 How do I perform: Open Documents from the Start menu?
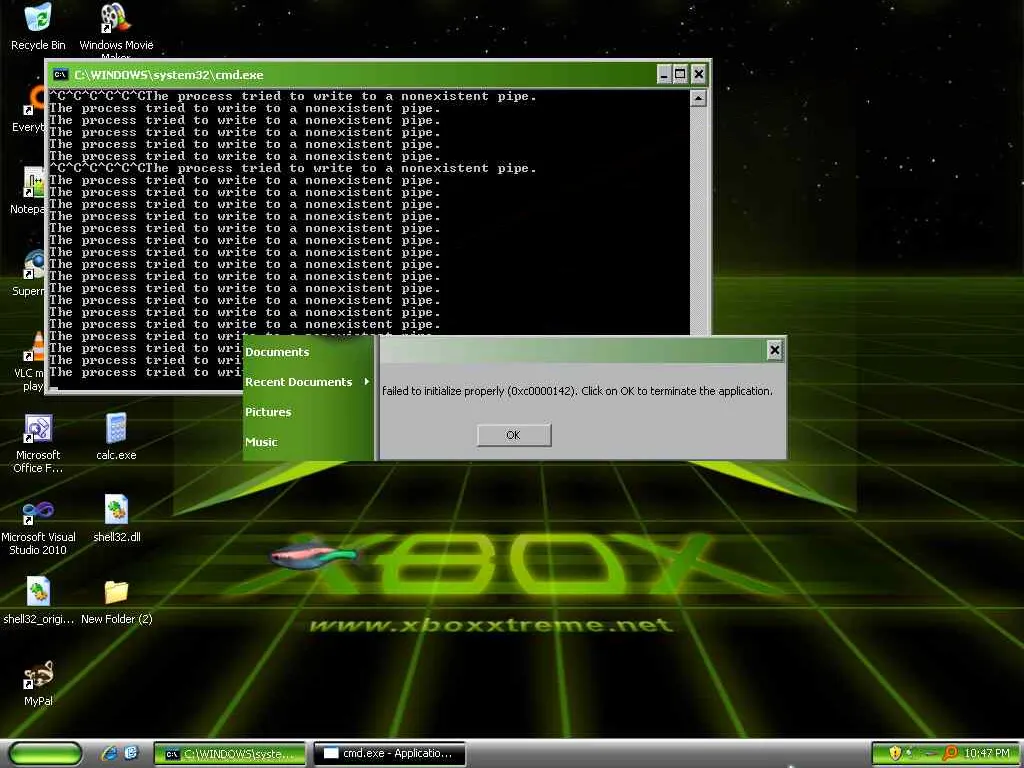(x=277, y=352)
